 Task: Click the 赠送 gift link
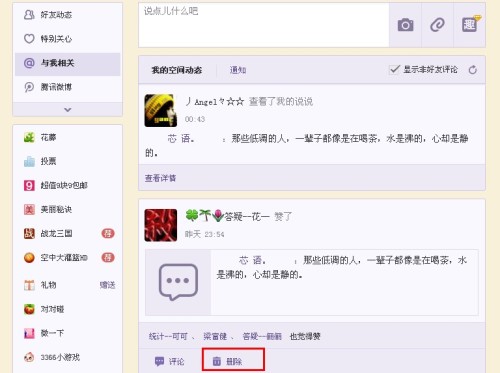107,285
